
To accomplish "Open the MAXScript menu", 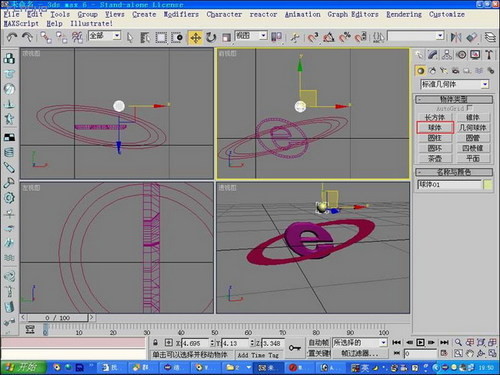I will click(x=21, y=24).
